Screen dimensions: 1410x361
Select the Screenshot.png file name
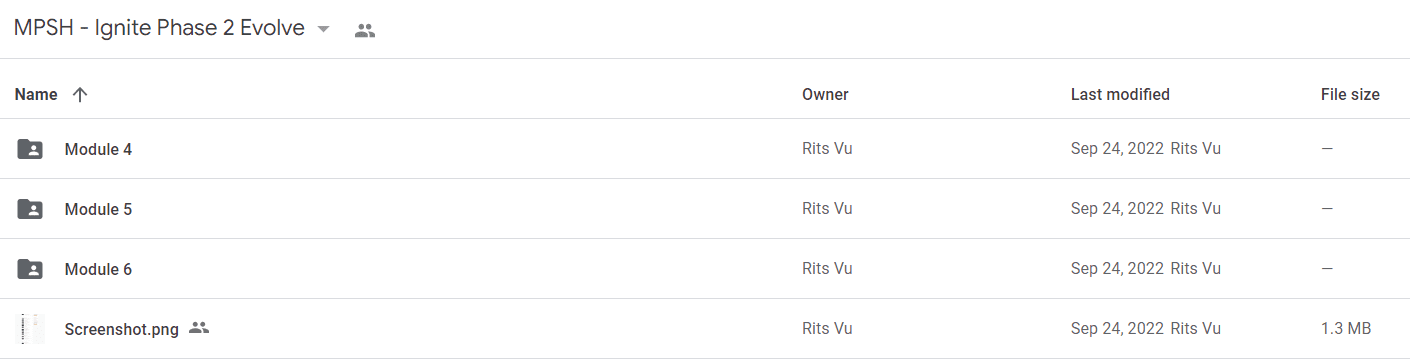click(x=122, y=329)
